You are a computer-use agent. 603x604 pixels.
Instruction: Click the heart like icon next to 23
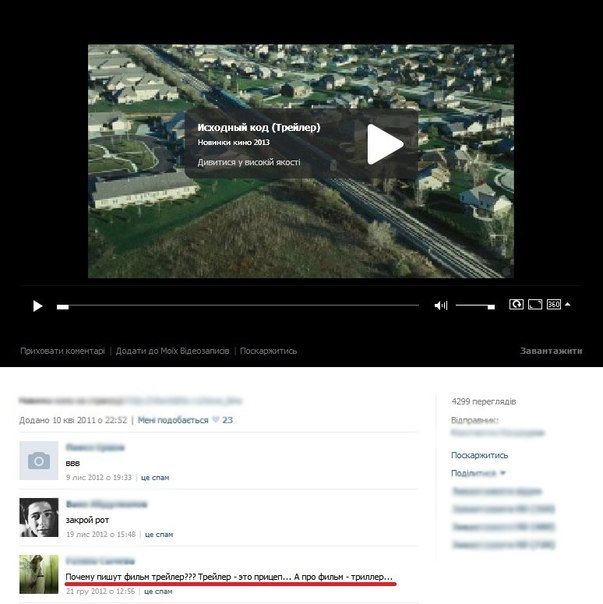pyautogui.click(x=216, y=419)
